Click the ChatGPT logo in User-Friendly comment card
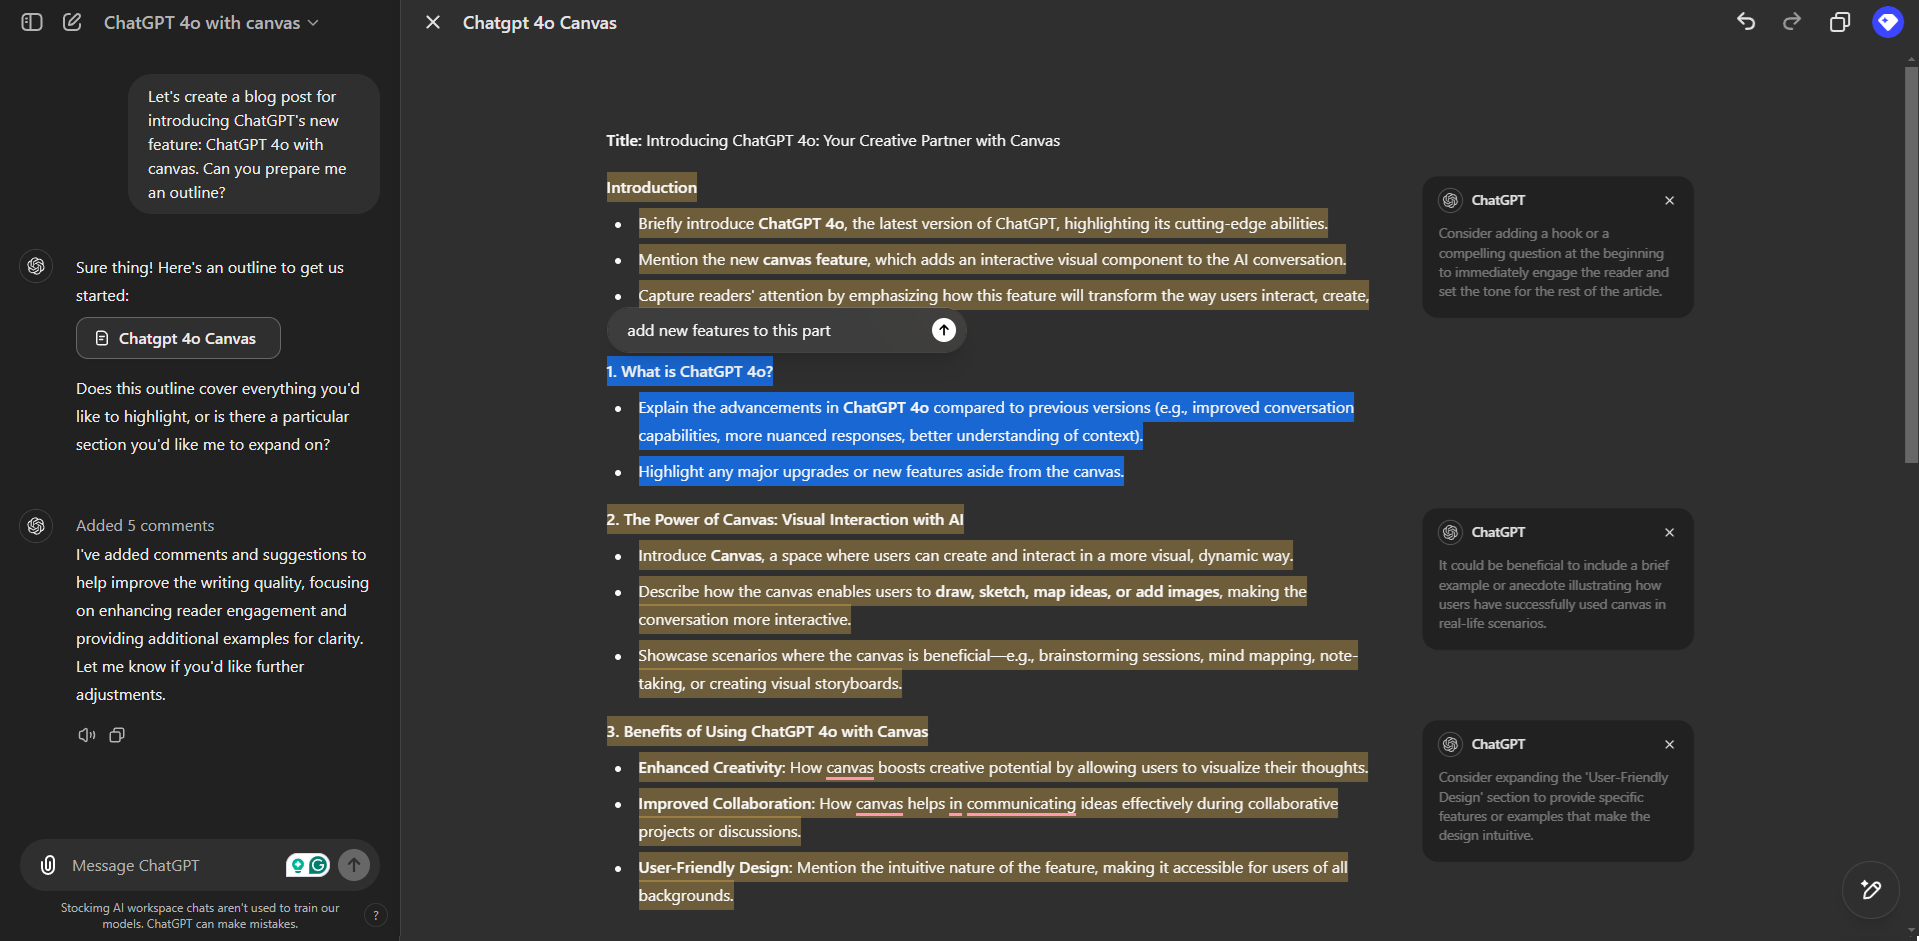 coord(1450,744)
